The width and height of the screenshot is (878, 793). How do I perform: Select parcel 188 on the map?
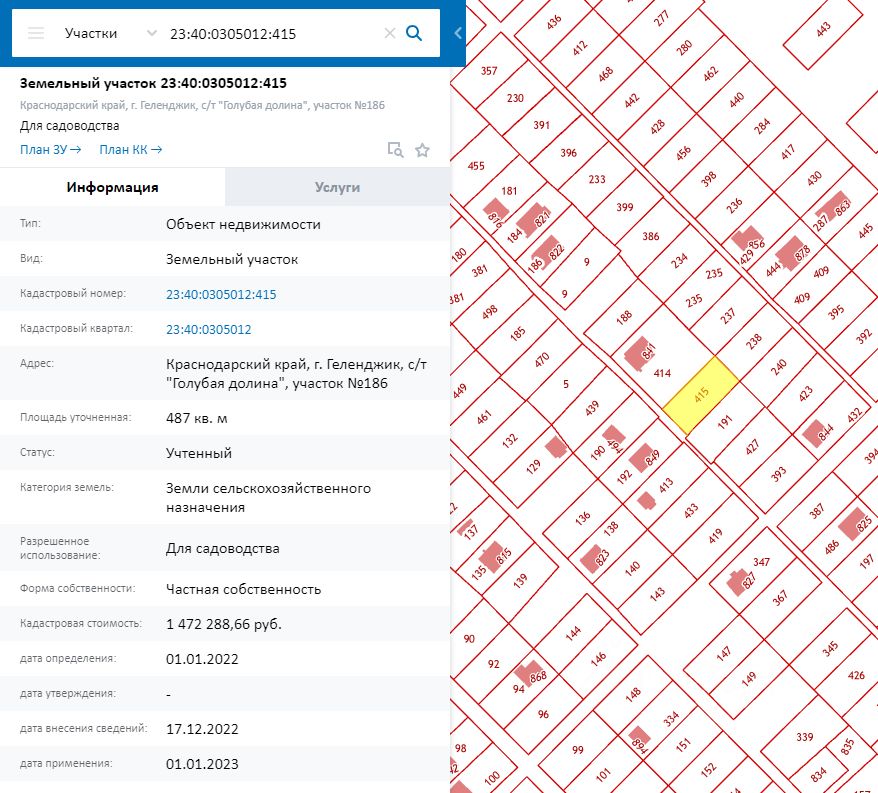(623, 318)
